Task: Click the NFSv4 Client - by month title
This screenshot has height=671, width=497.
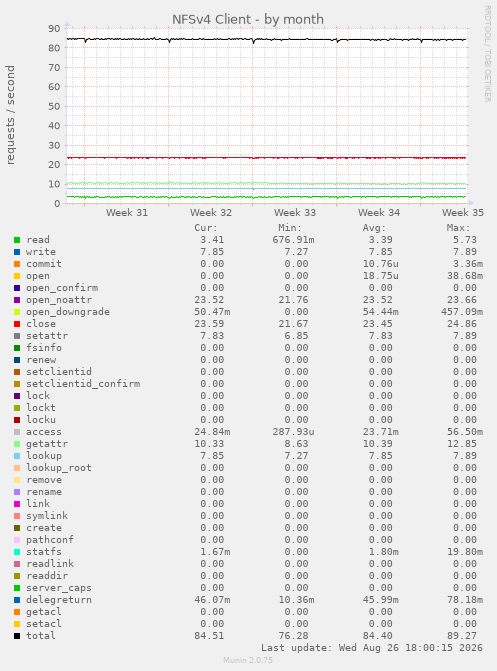Action: (x=248, y=19)
